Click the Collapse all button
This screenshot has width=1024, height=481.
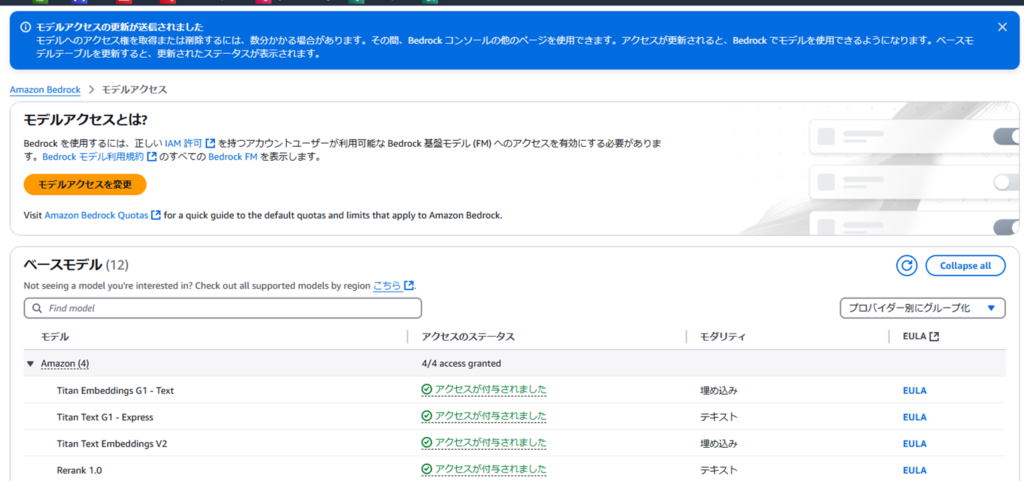(965, 266)
